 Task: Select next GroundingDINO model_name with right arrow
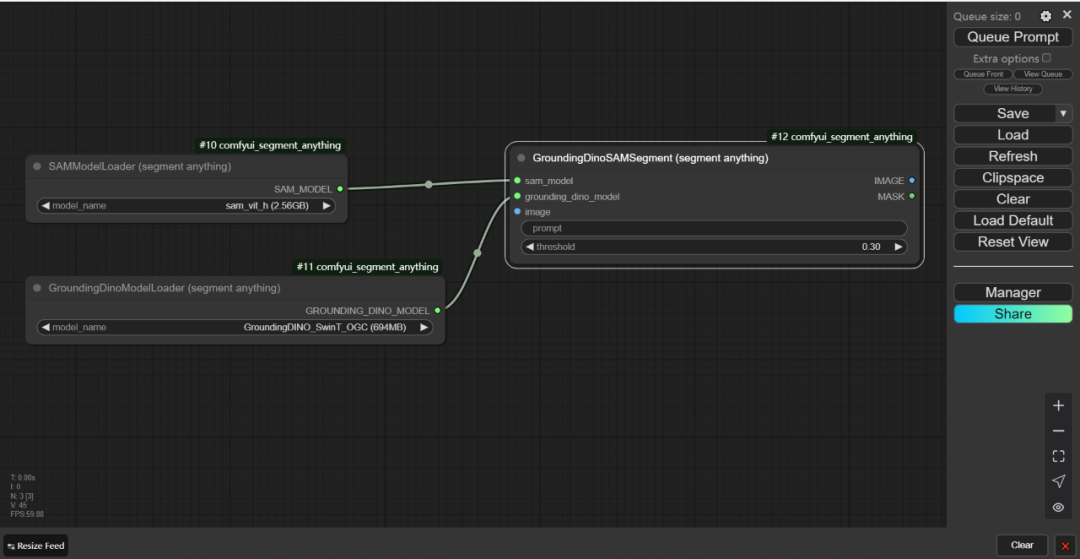pyautogui.click(x=424, y=328)
